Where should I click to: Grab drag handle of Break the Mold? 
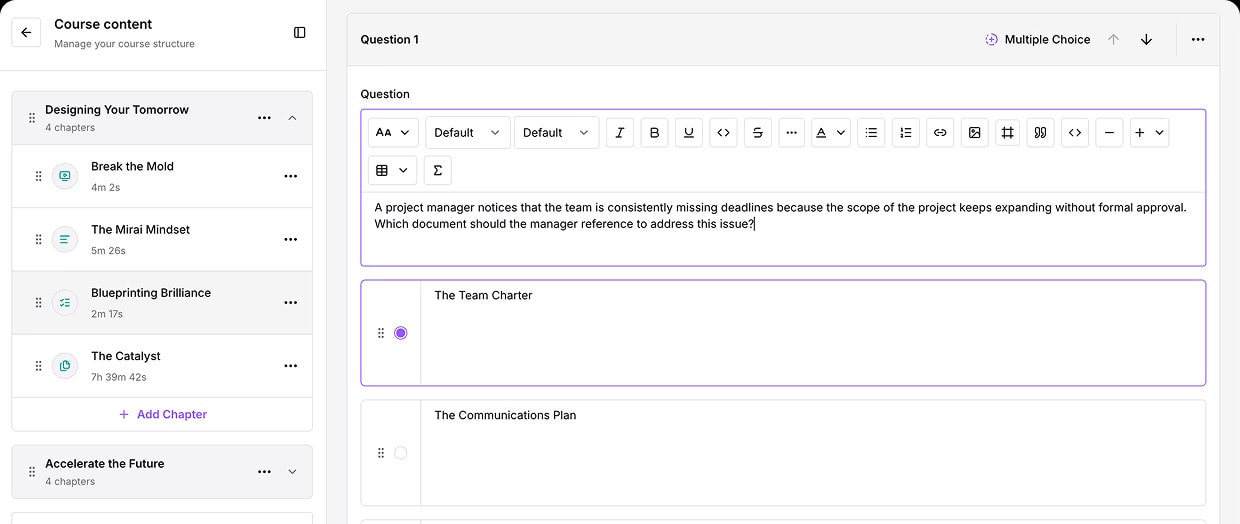pyautogui.click(x=39, y=176)
